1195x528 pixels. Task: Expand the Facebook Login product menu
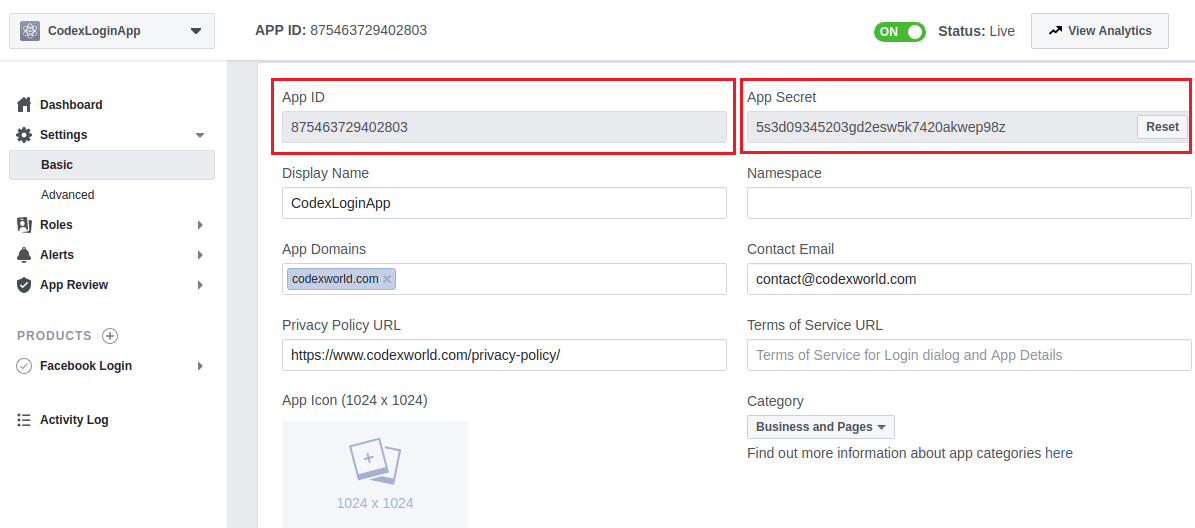200,366
